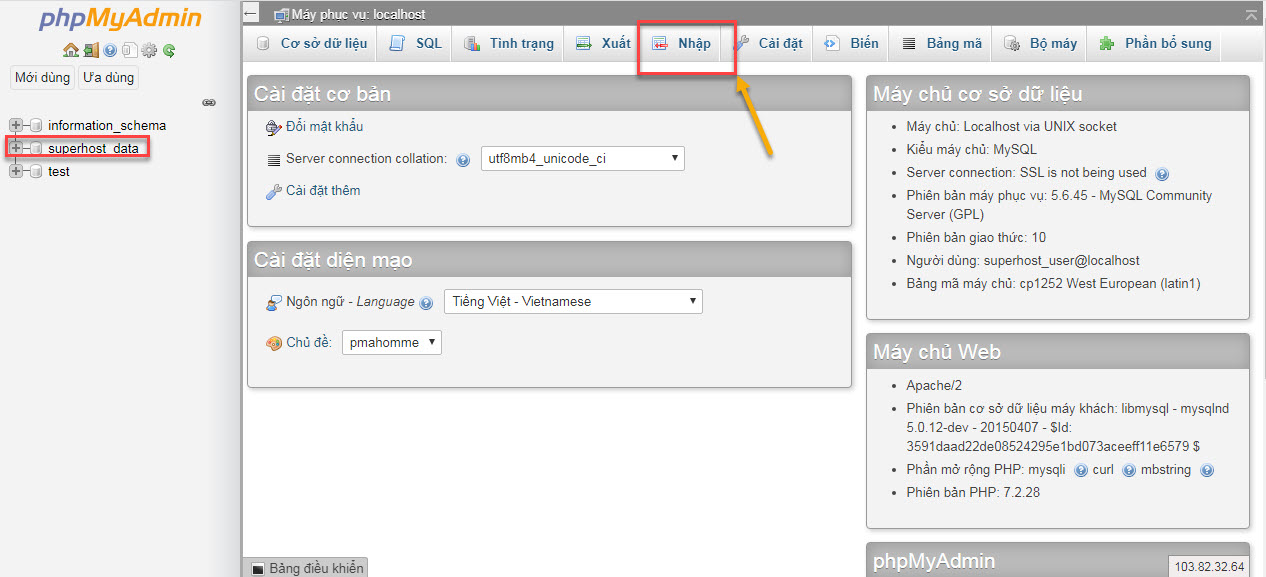Expand the superhost_data database node
1266x577 pixels.
16,148
